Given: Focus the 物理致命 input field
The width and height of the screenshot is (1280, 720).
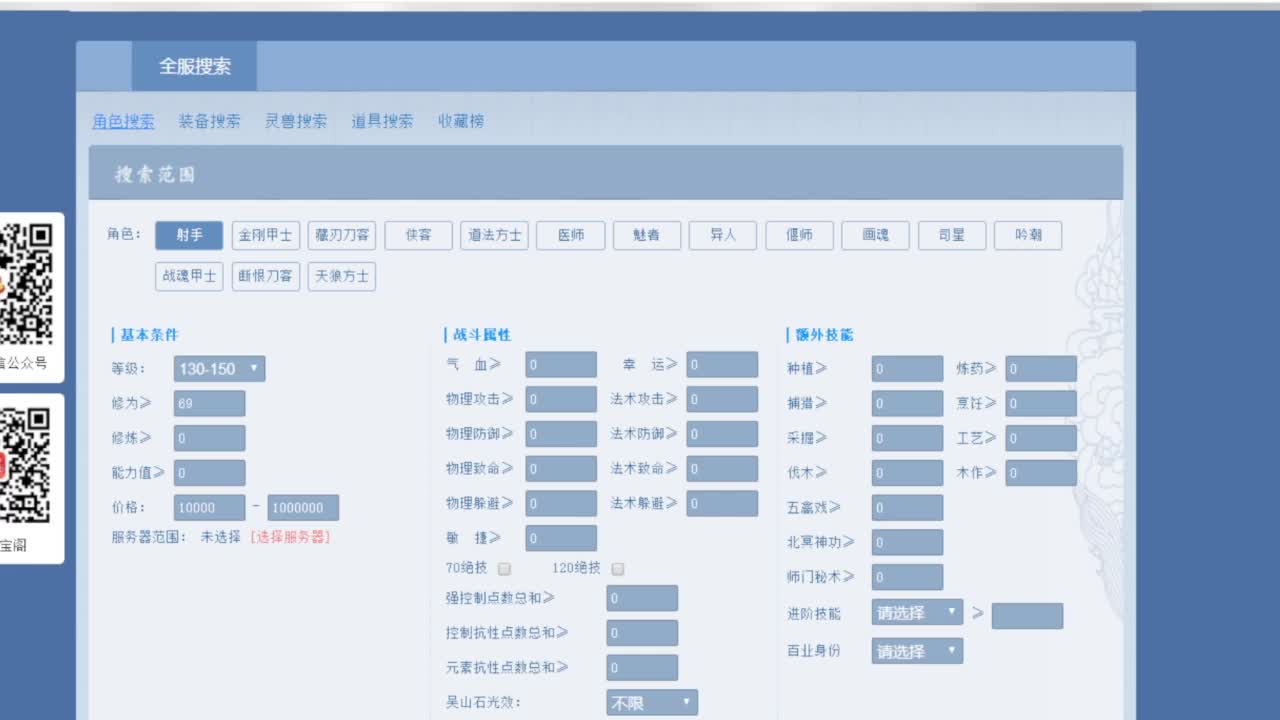Looking at the screenshot, I should click(561, 468).
